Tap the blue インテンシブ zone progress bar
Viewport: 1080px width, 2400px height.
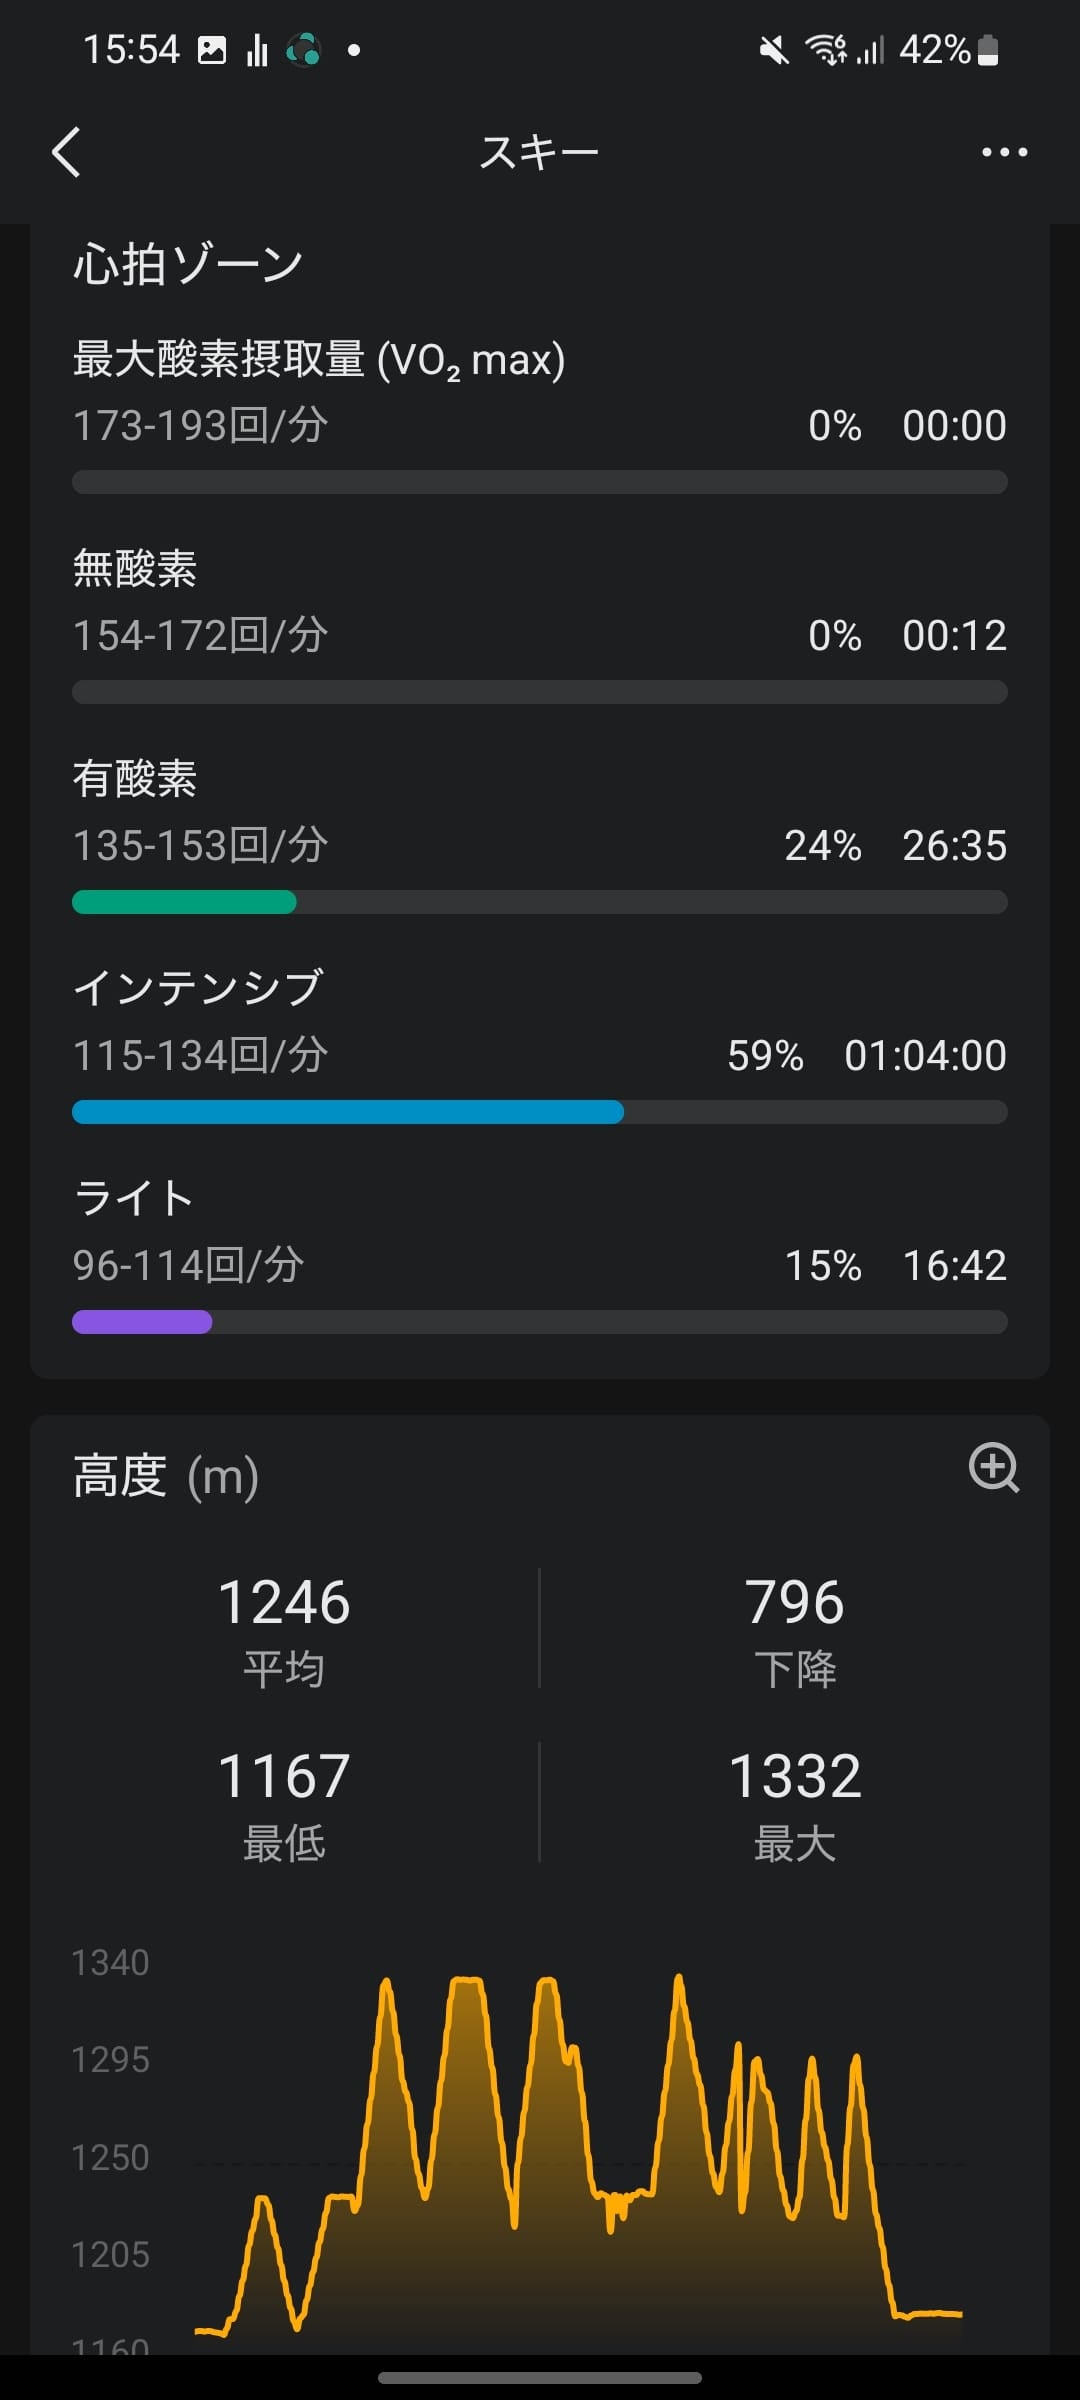coord(348,1112)
